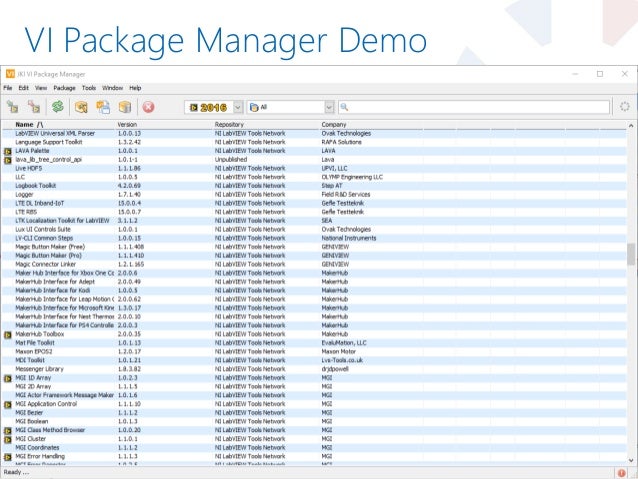Click the scrollbar down arrow
Screen dimensions: 638x479
[x=631, y=460]
